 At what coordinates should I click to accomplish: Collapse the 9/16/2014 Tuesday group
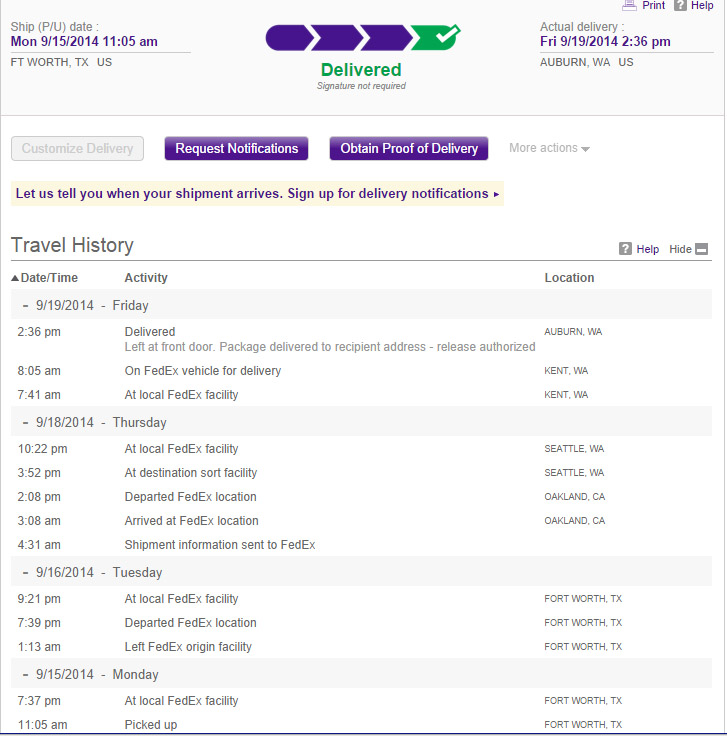pyautogui.click(x=25, y=572)
